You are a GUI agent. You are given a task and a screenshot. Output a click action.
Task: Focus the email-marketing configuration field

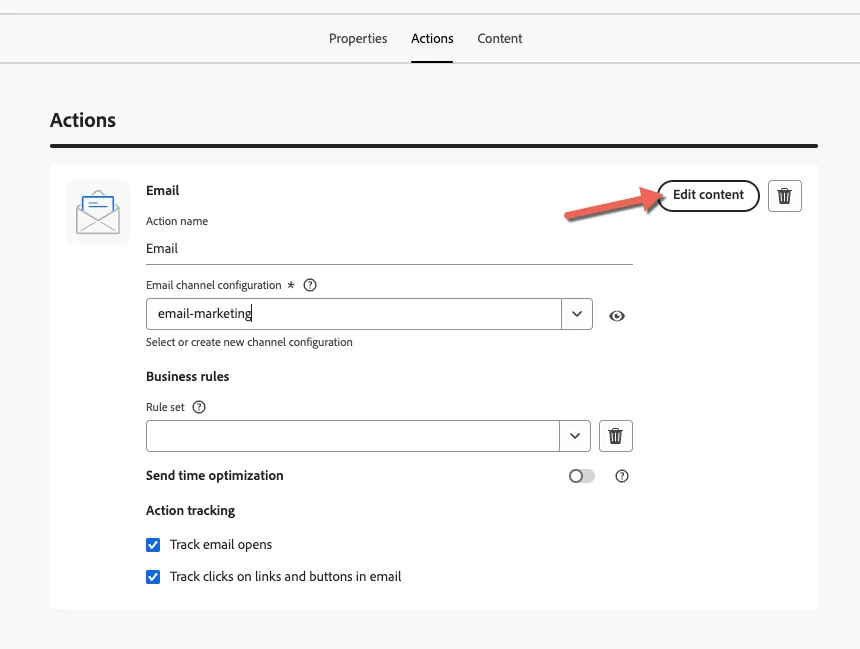(x=354, y=314)
